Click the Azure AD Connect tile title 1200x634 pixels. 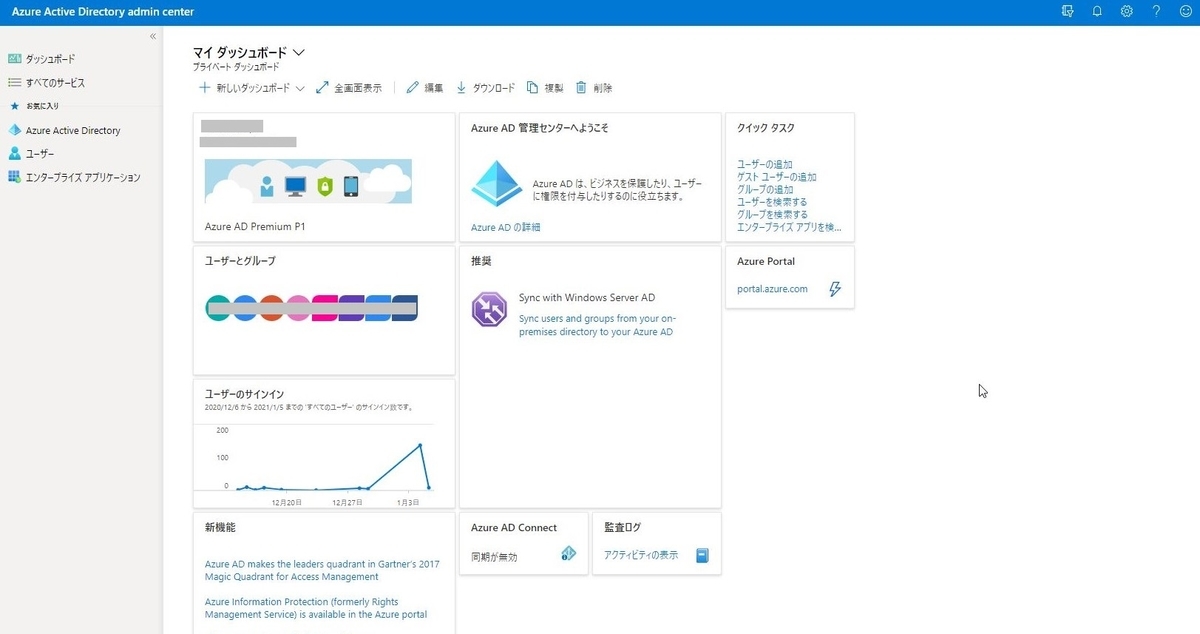[514, 527]
